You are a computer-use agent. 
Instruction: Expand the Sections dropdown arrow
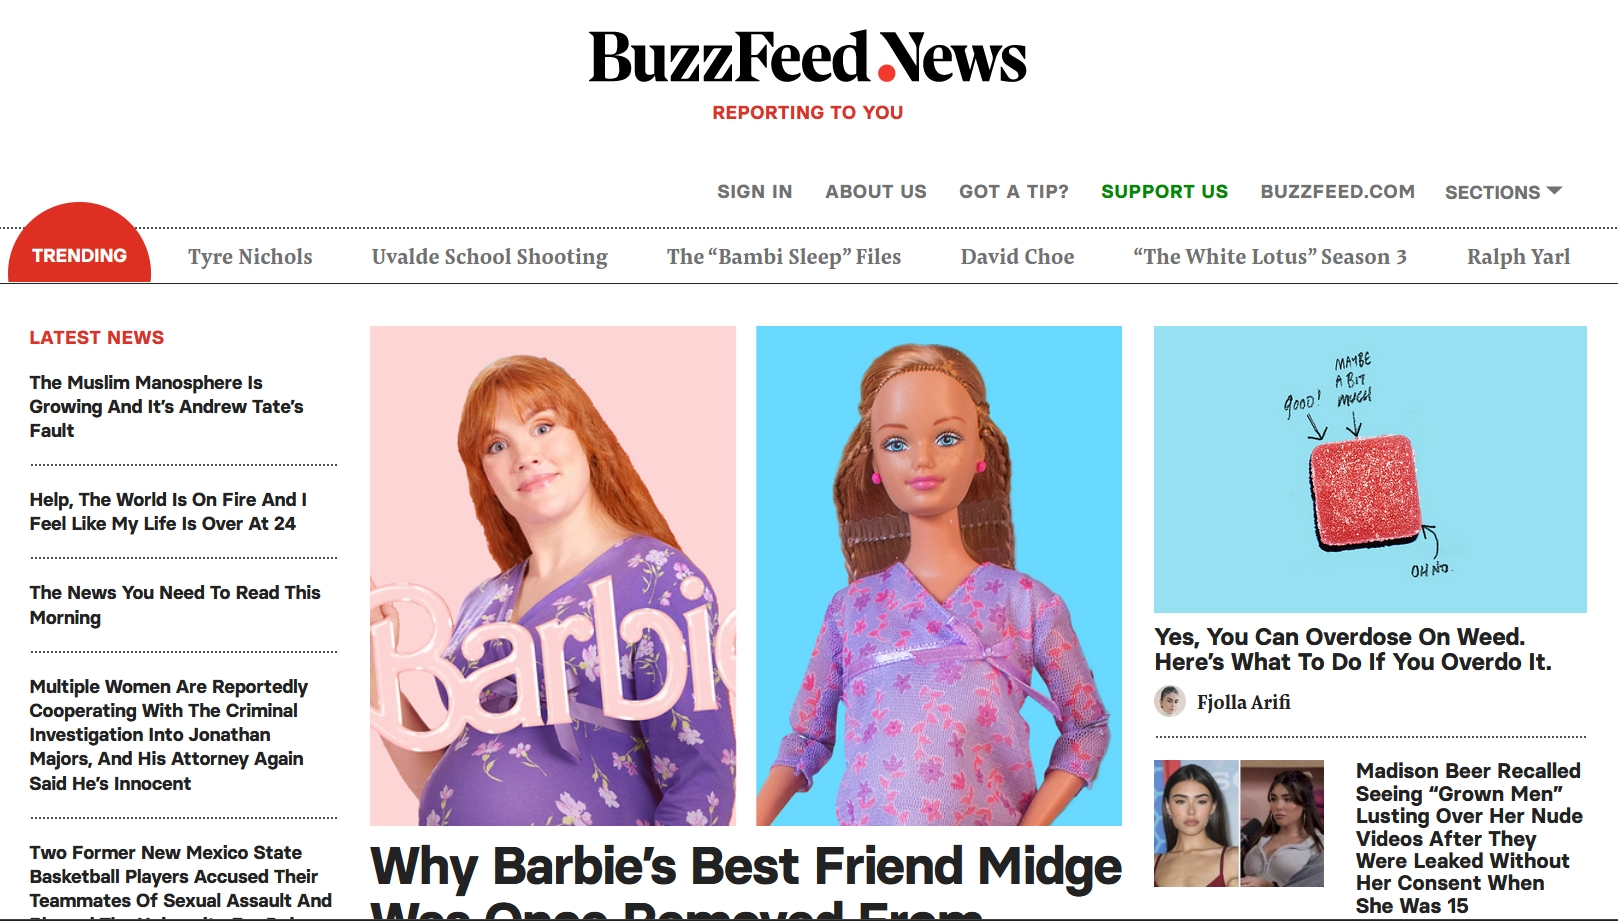coord(1554,190)
